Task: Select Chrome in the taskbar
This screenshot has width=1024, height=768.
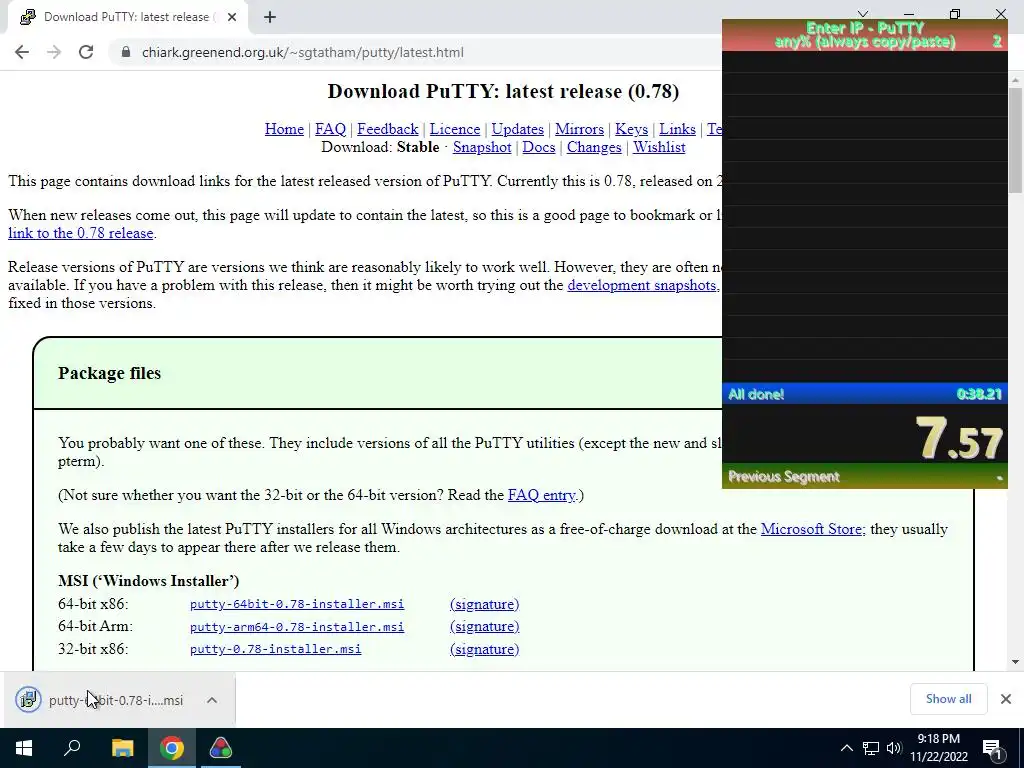Action: 172,748
